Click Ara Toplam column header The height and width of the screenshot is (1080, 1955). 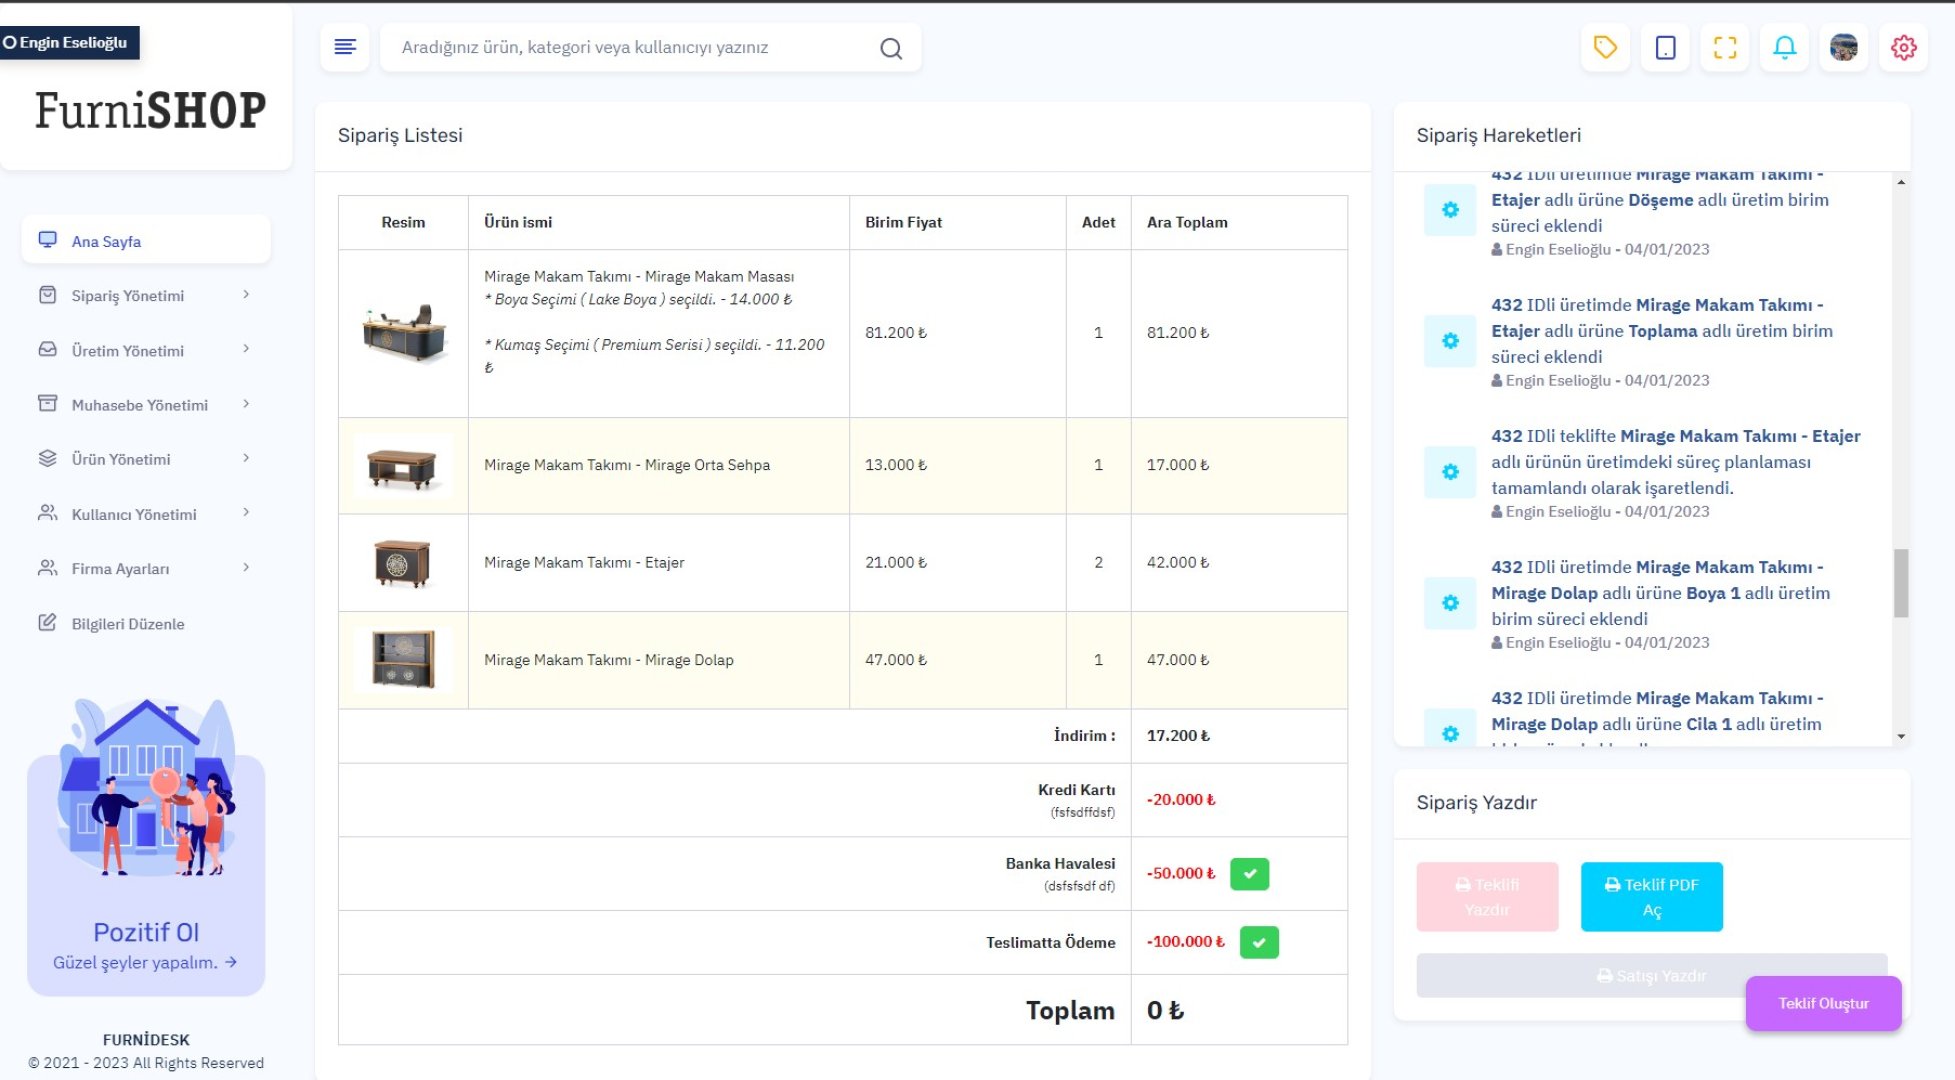[1187, 222]
